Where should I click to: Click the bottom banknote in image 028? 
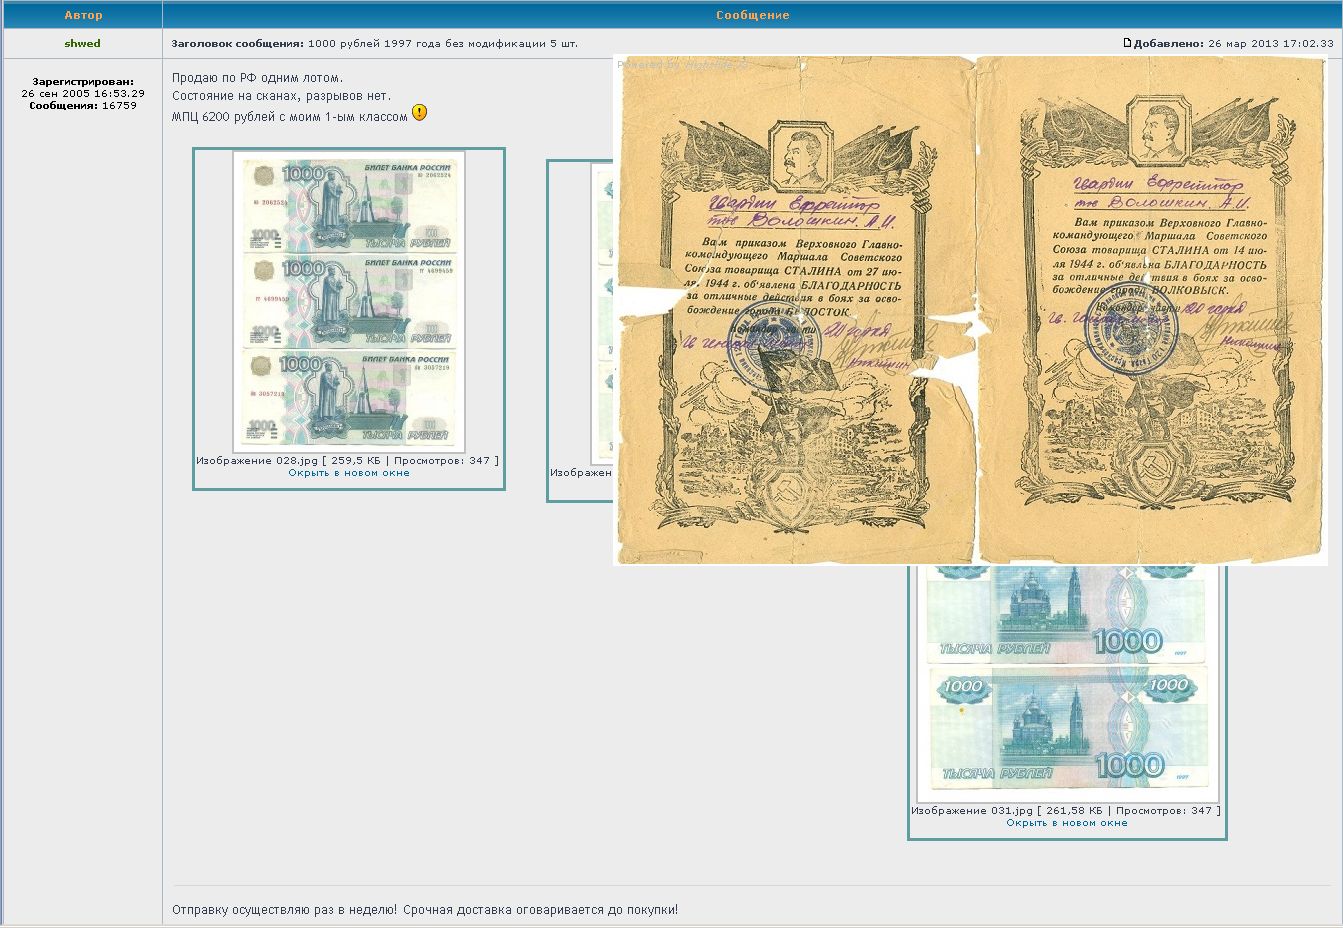(x=349, y=398)
